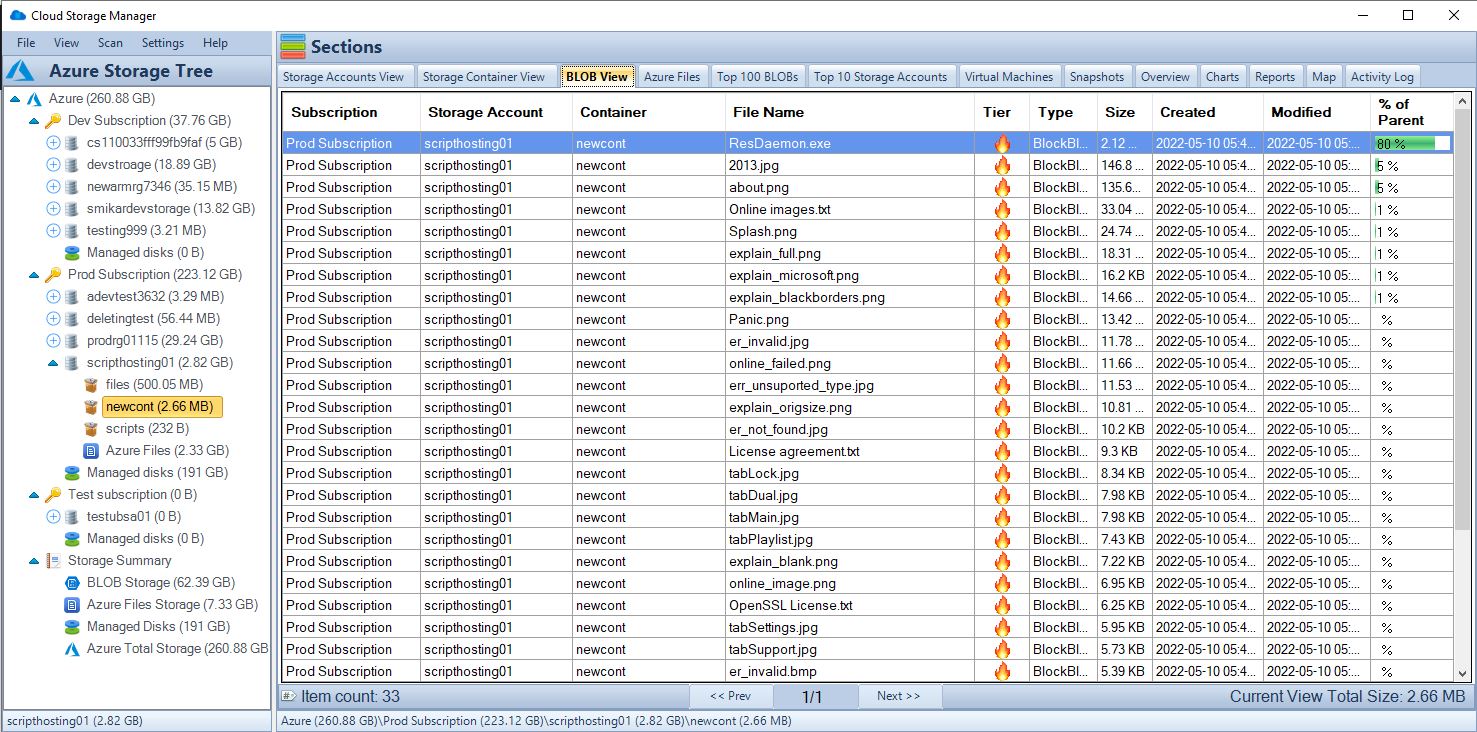Click the key icon next to Prod Subscription
This screenshot has height=732, width=1477.
[53, 275]
